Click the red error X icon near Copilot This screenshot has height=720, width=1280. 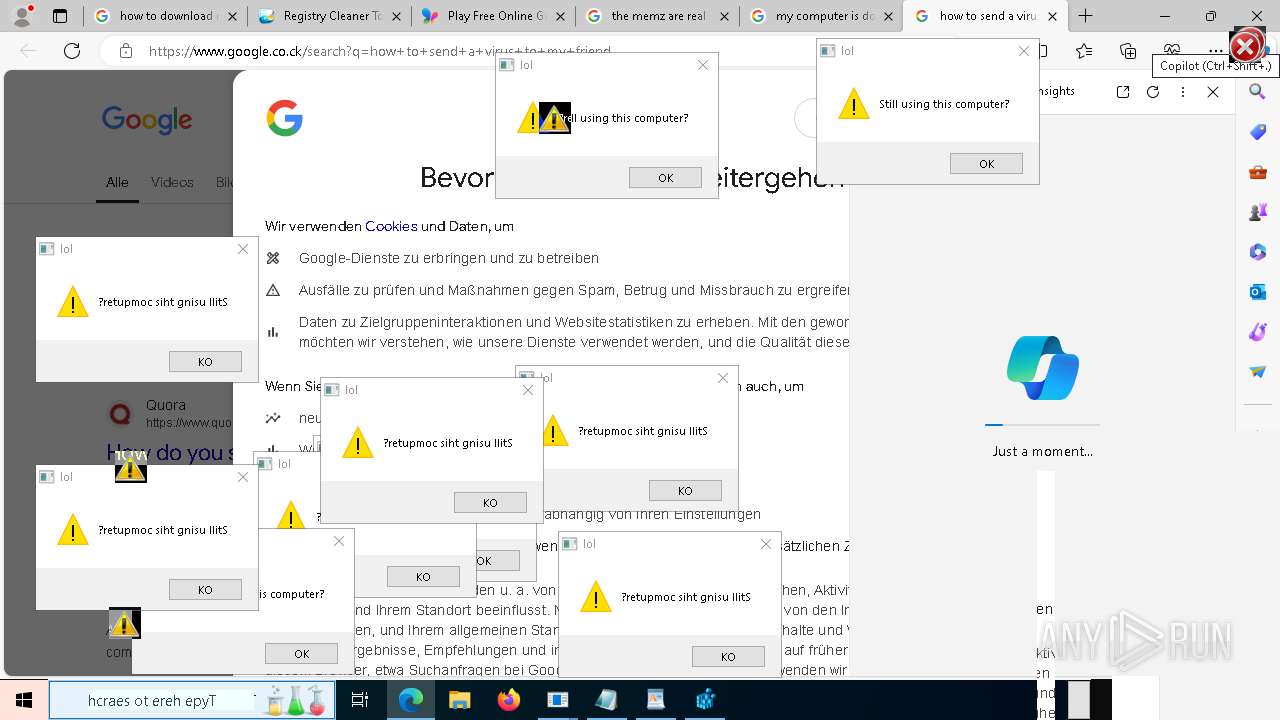[x=1245, y=46]
